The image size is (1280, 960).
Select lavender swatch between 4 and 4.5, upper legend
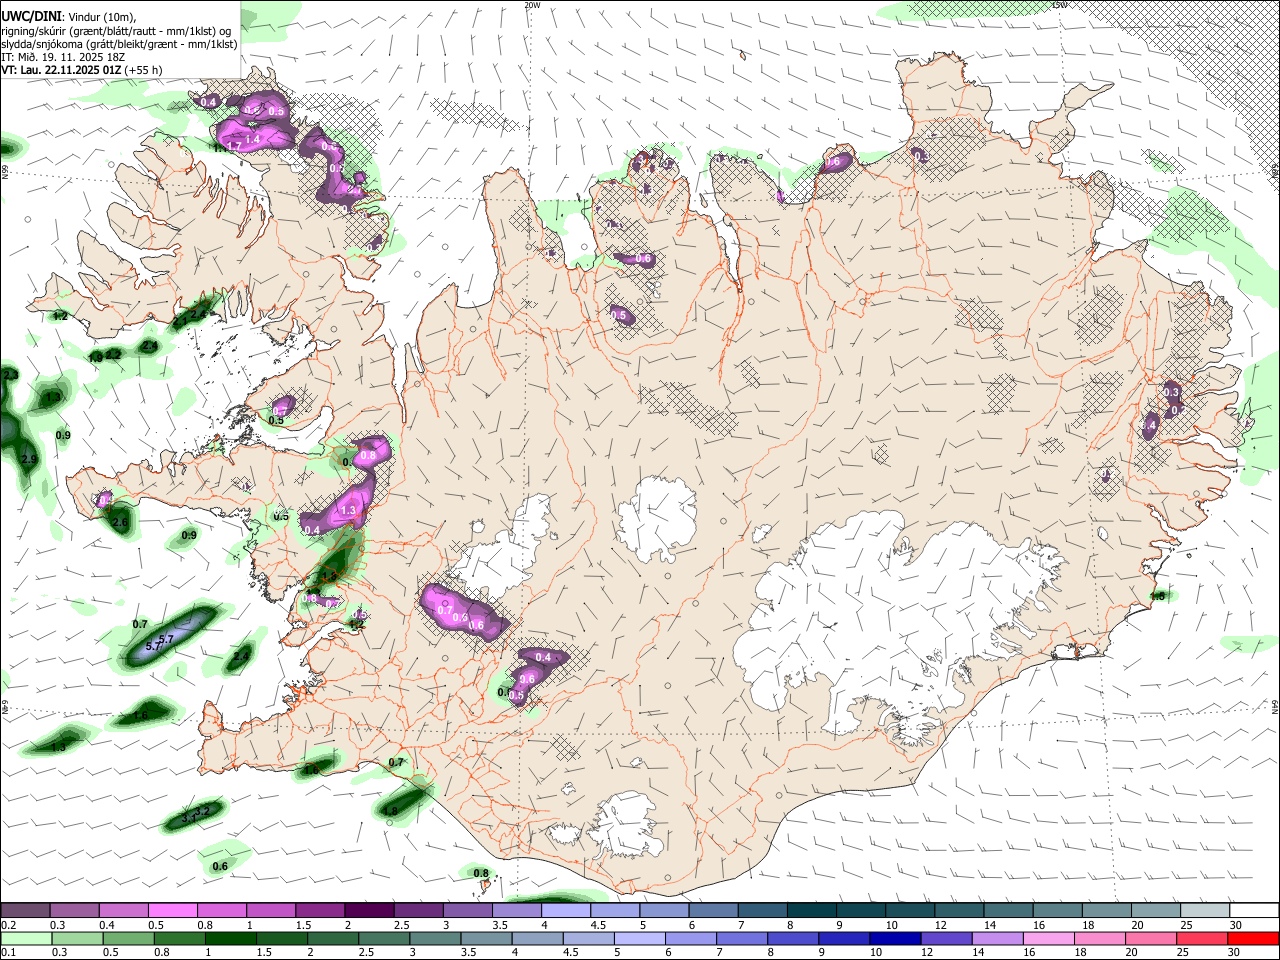[565, 911]
